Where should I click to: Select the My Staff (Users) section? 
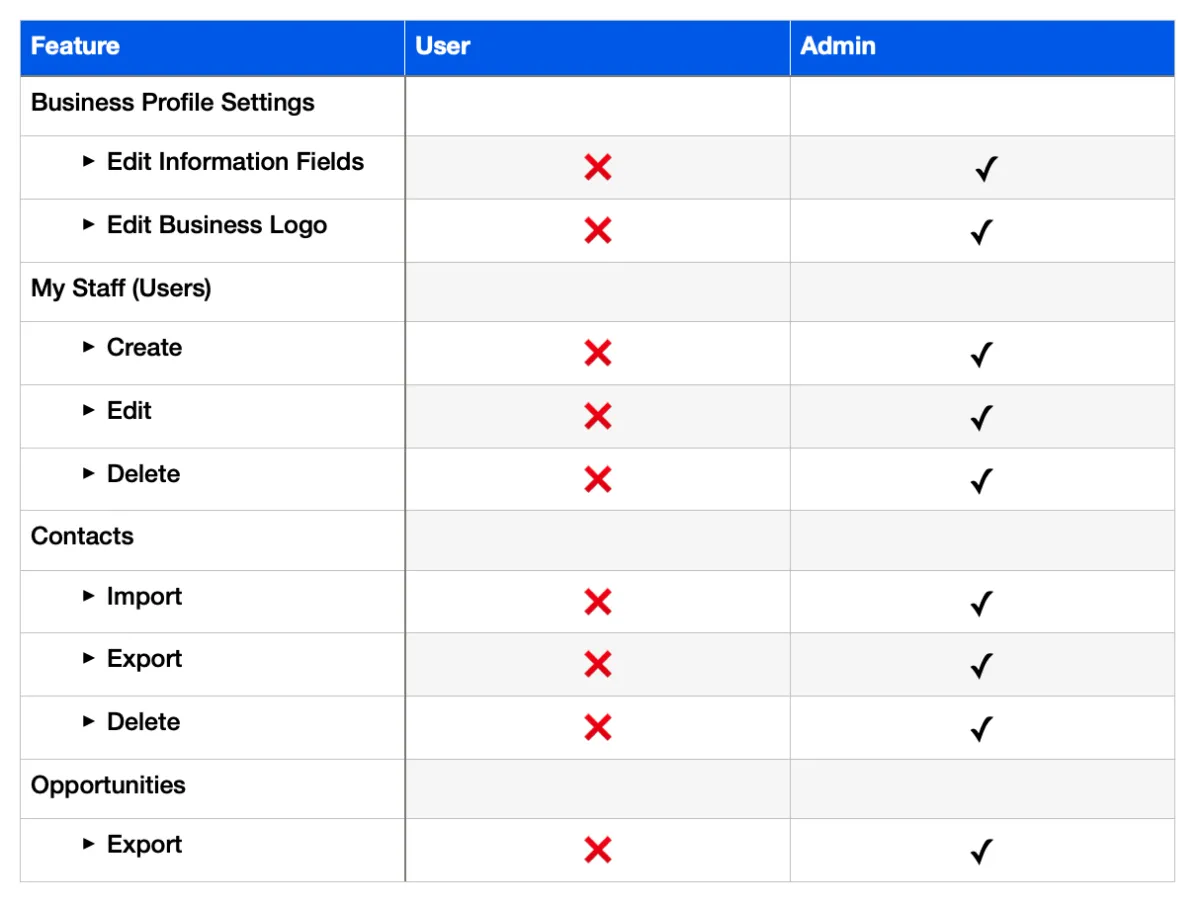point(121,289)
